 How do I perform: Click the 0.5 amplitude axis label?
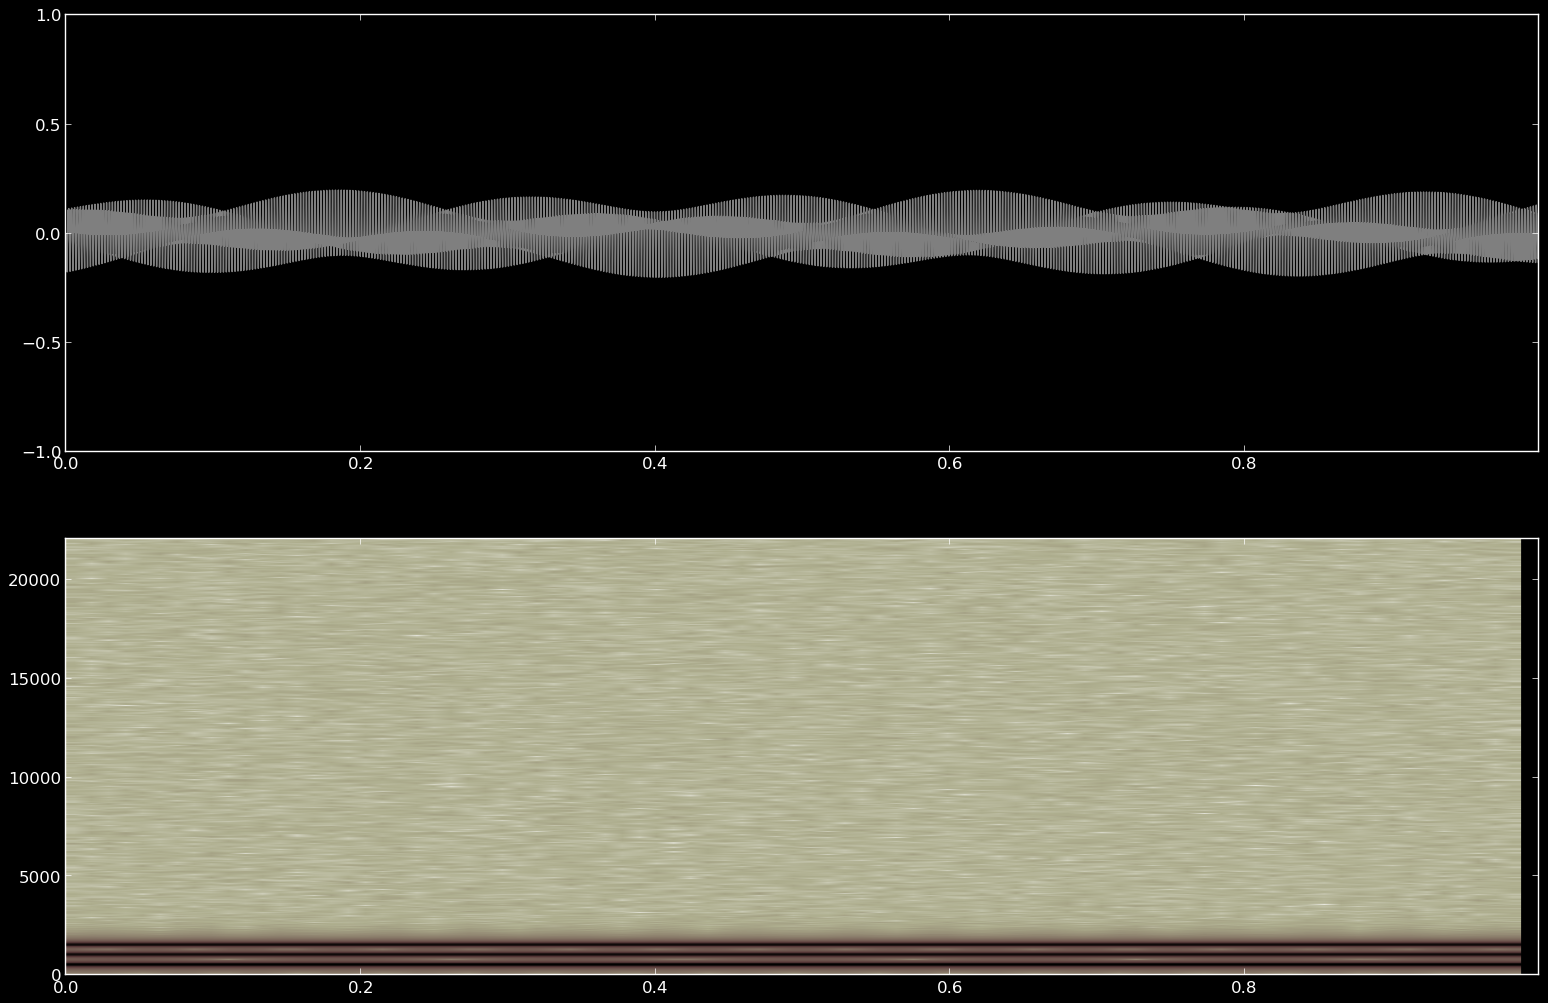(x=47, y=125)
